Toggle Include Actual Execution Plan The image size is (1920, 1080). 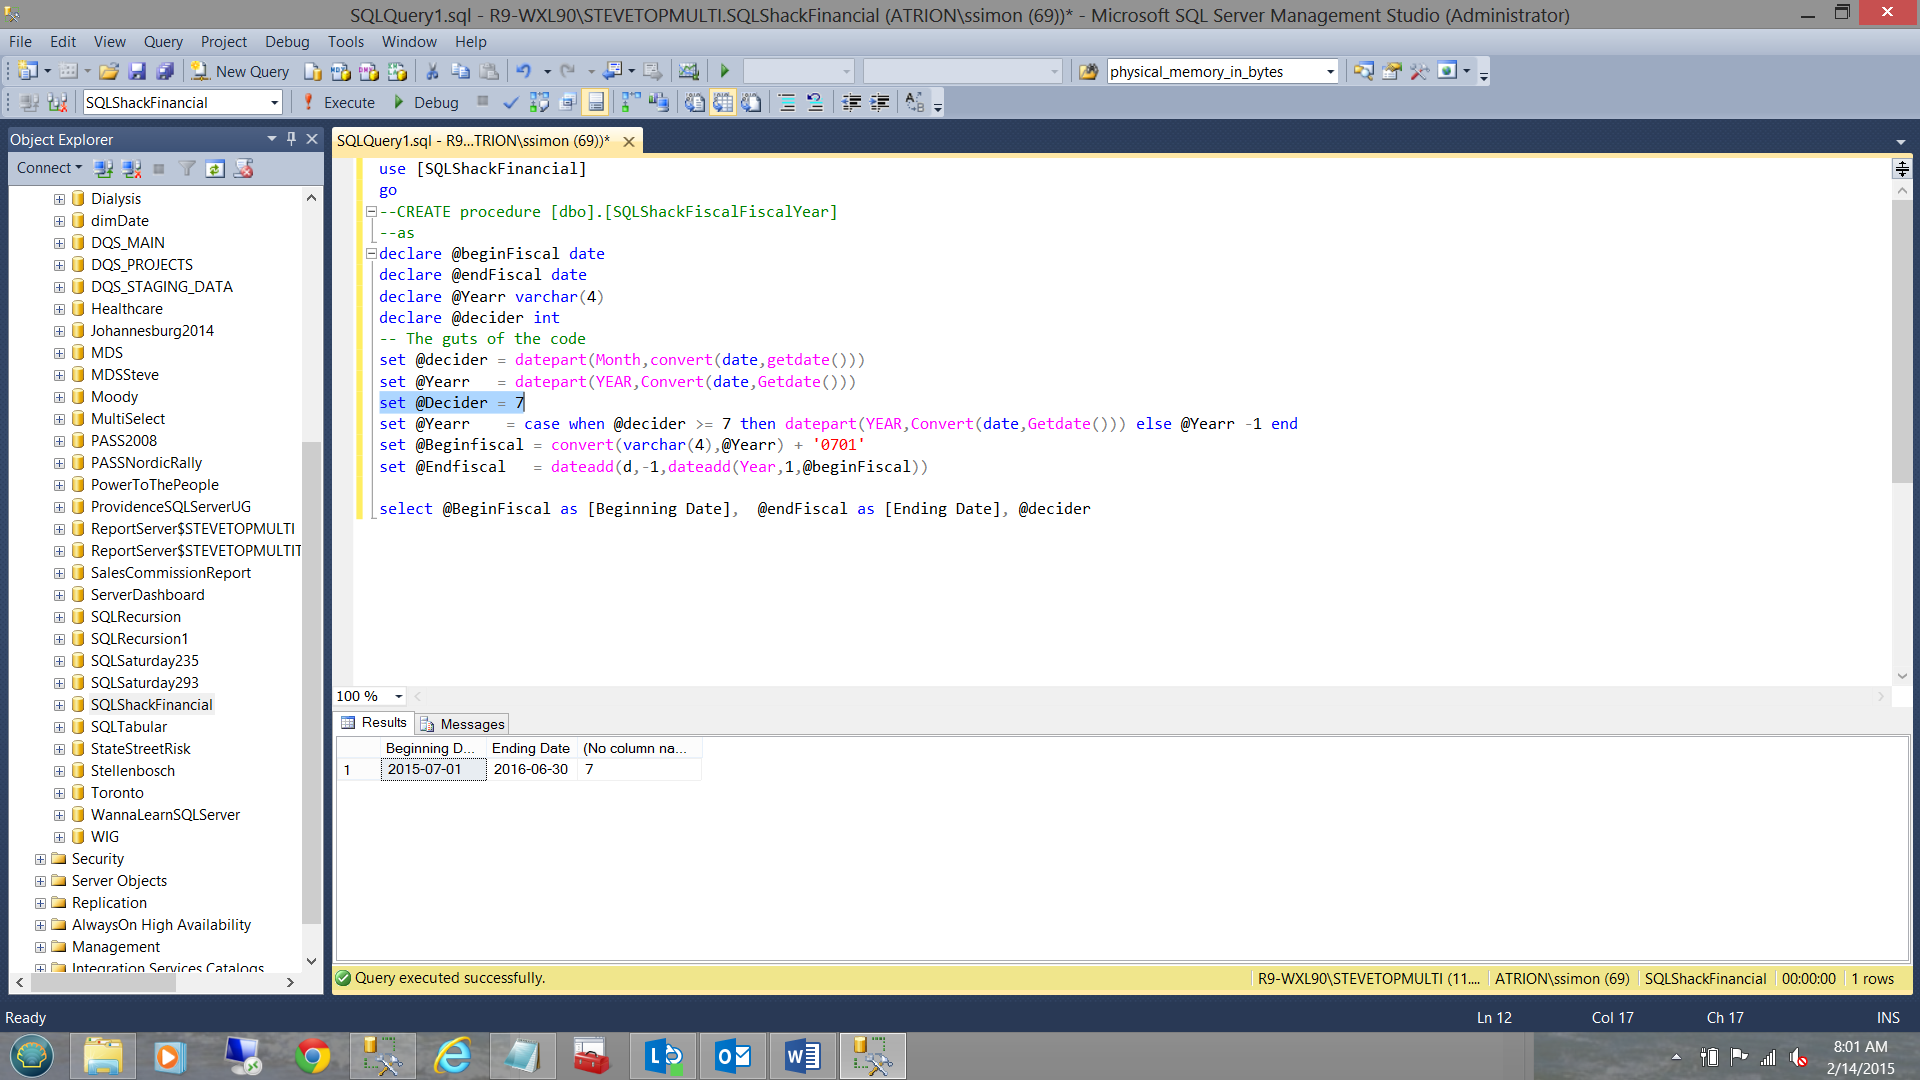click(x=631, y=102)
